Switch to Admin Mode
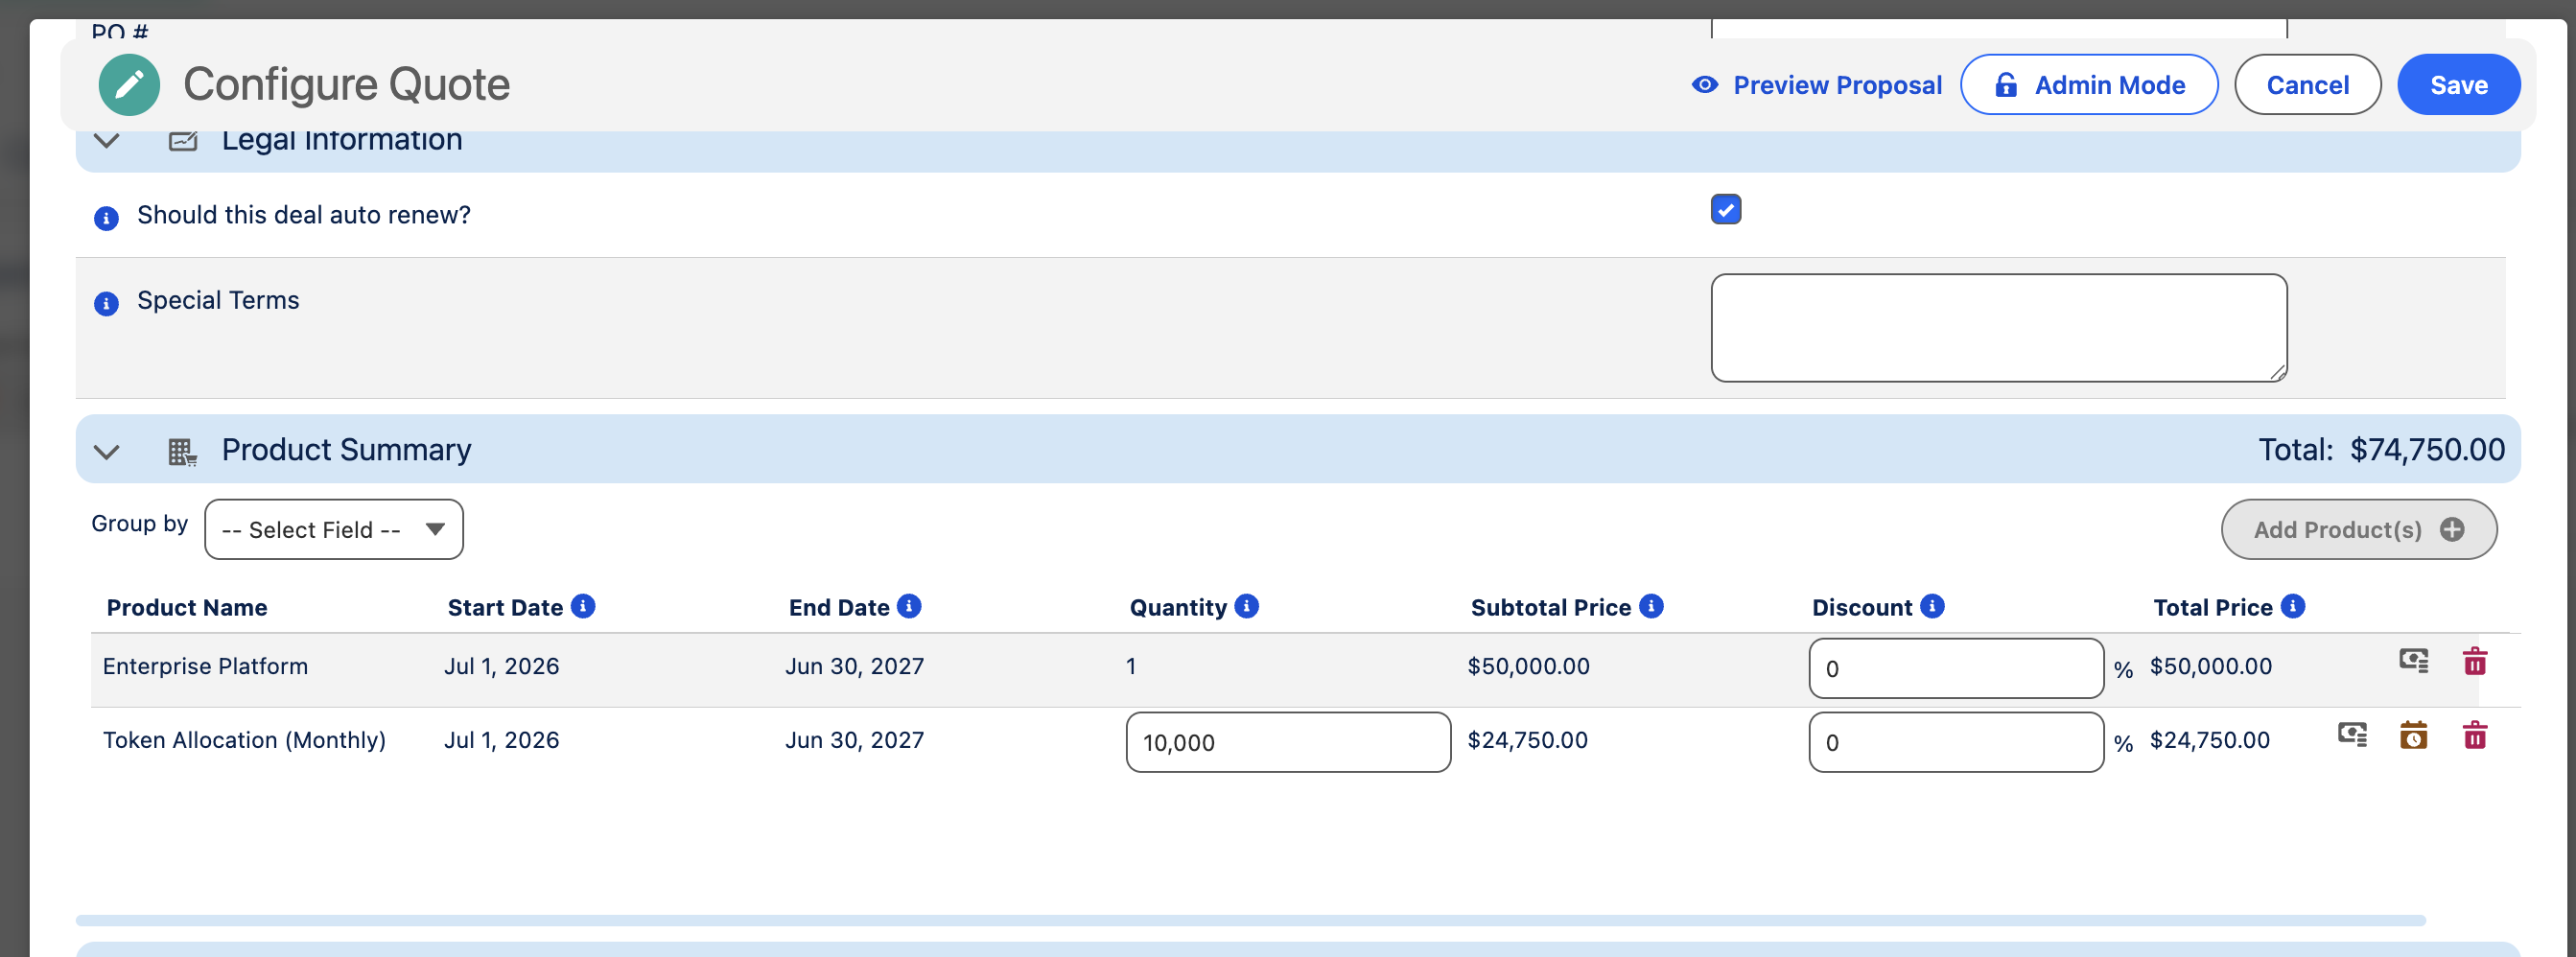 2089,85
